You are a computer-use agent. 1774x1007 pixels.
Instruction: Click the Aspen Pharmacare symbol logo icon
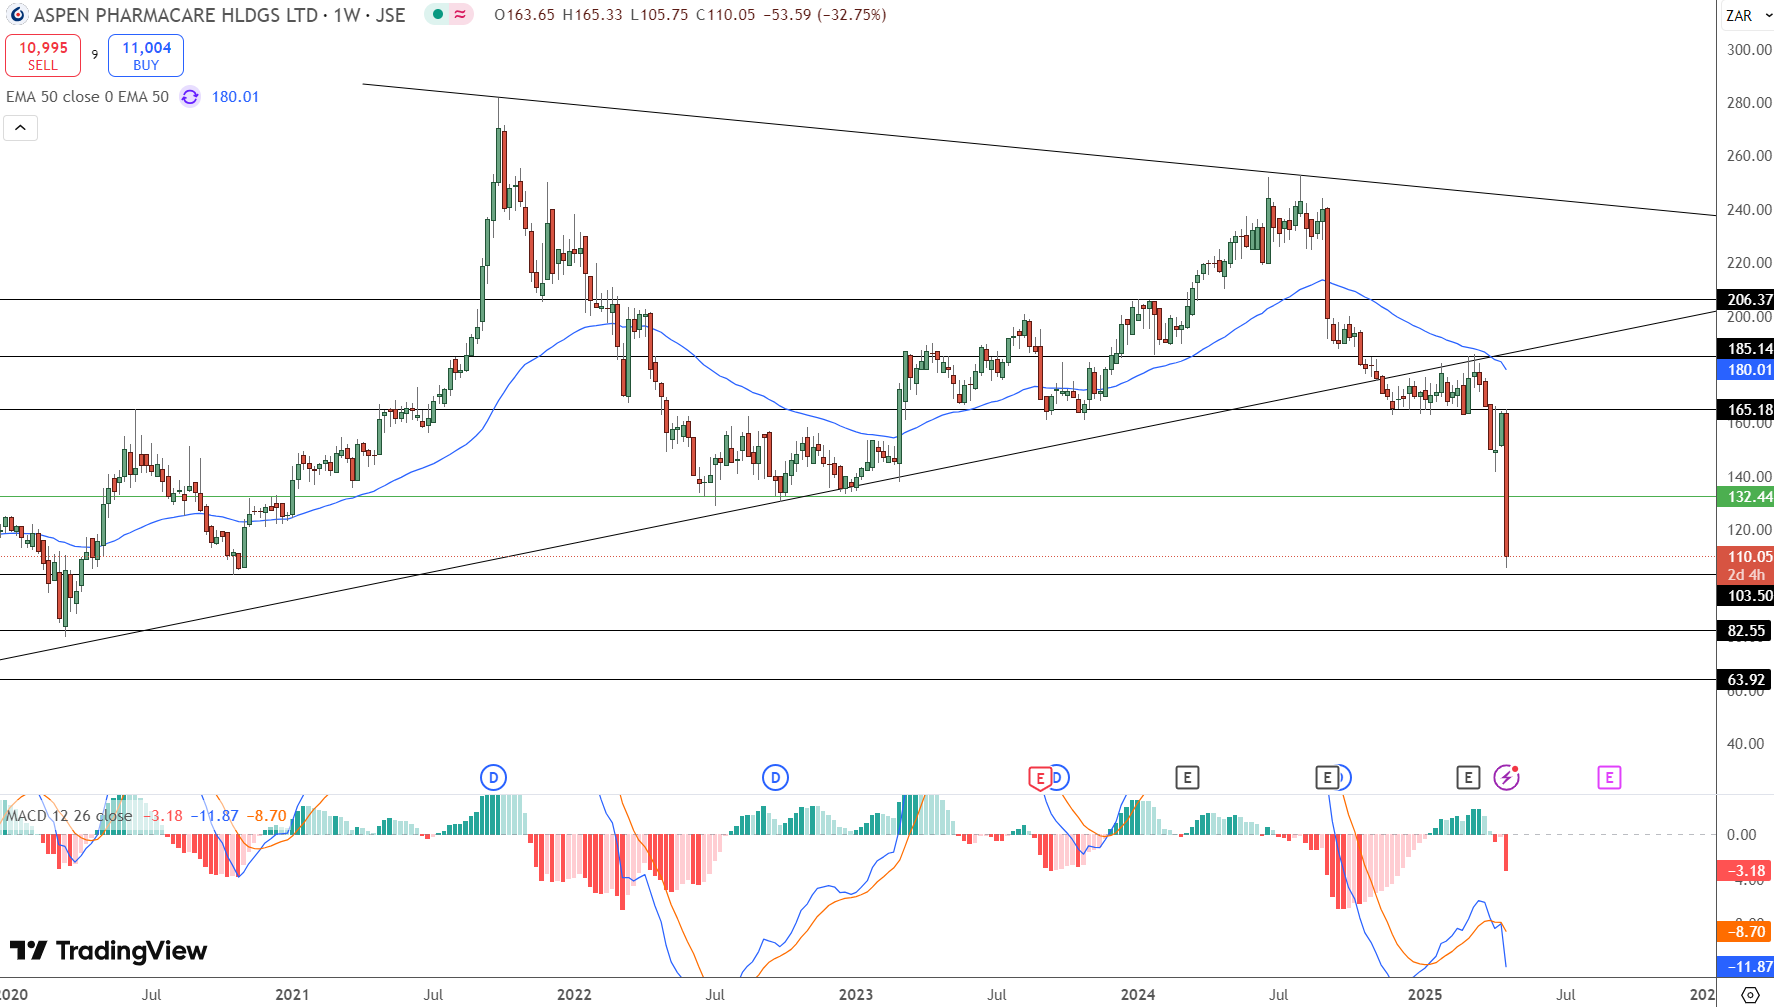pyautogui.click(x=17, y=15)
